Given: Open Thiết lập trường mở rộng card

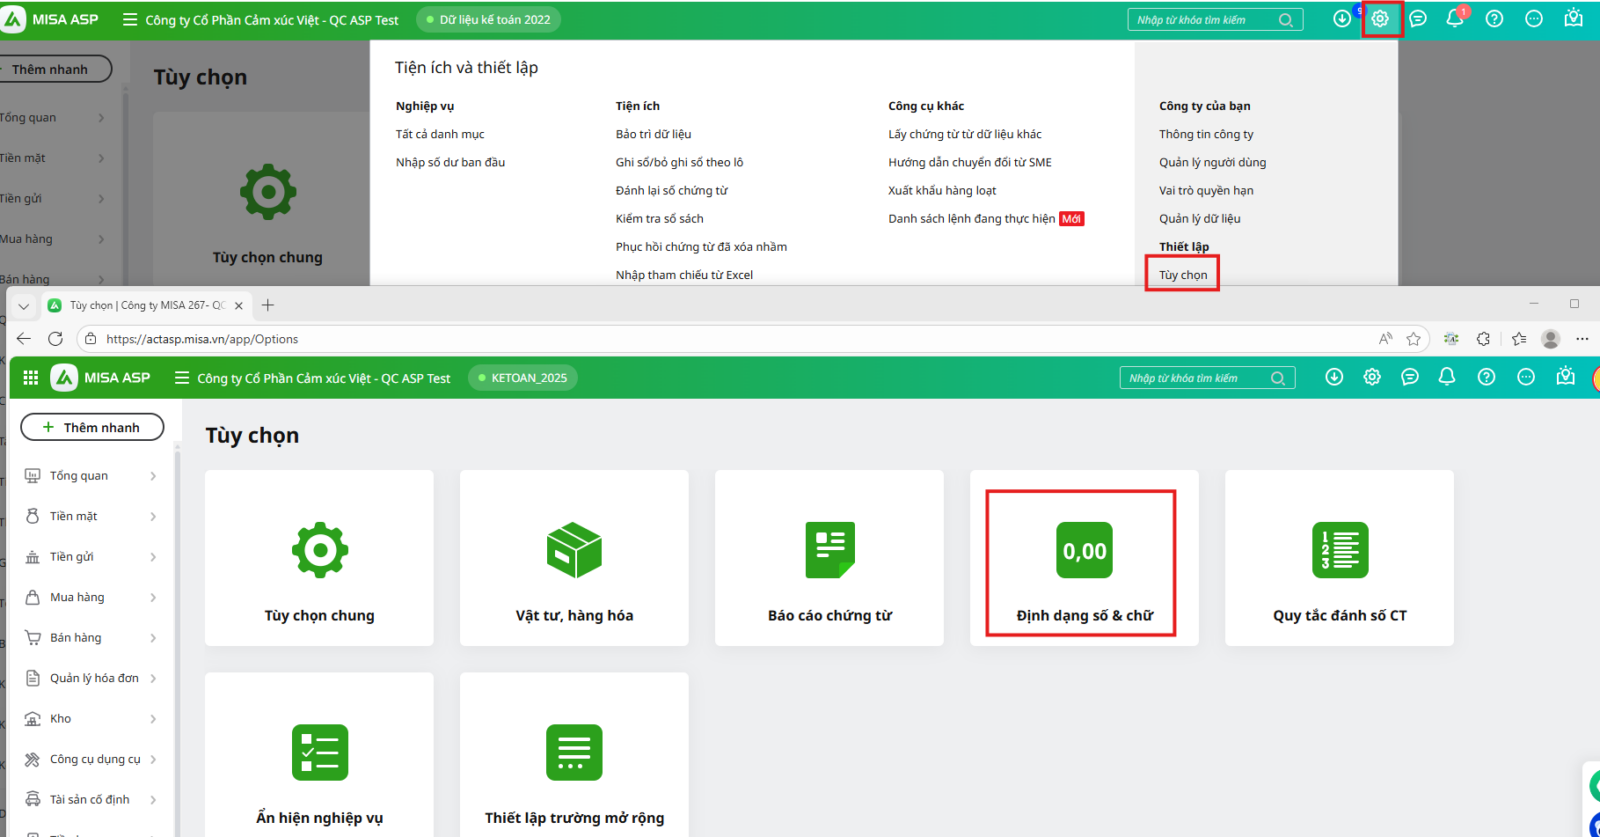Looking at the screenshot, I should tap(574, 760).
